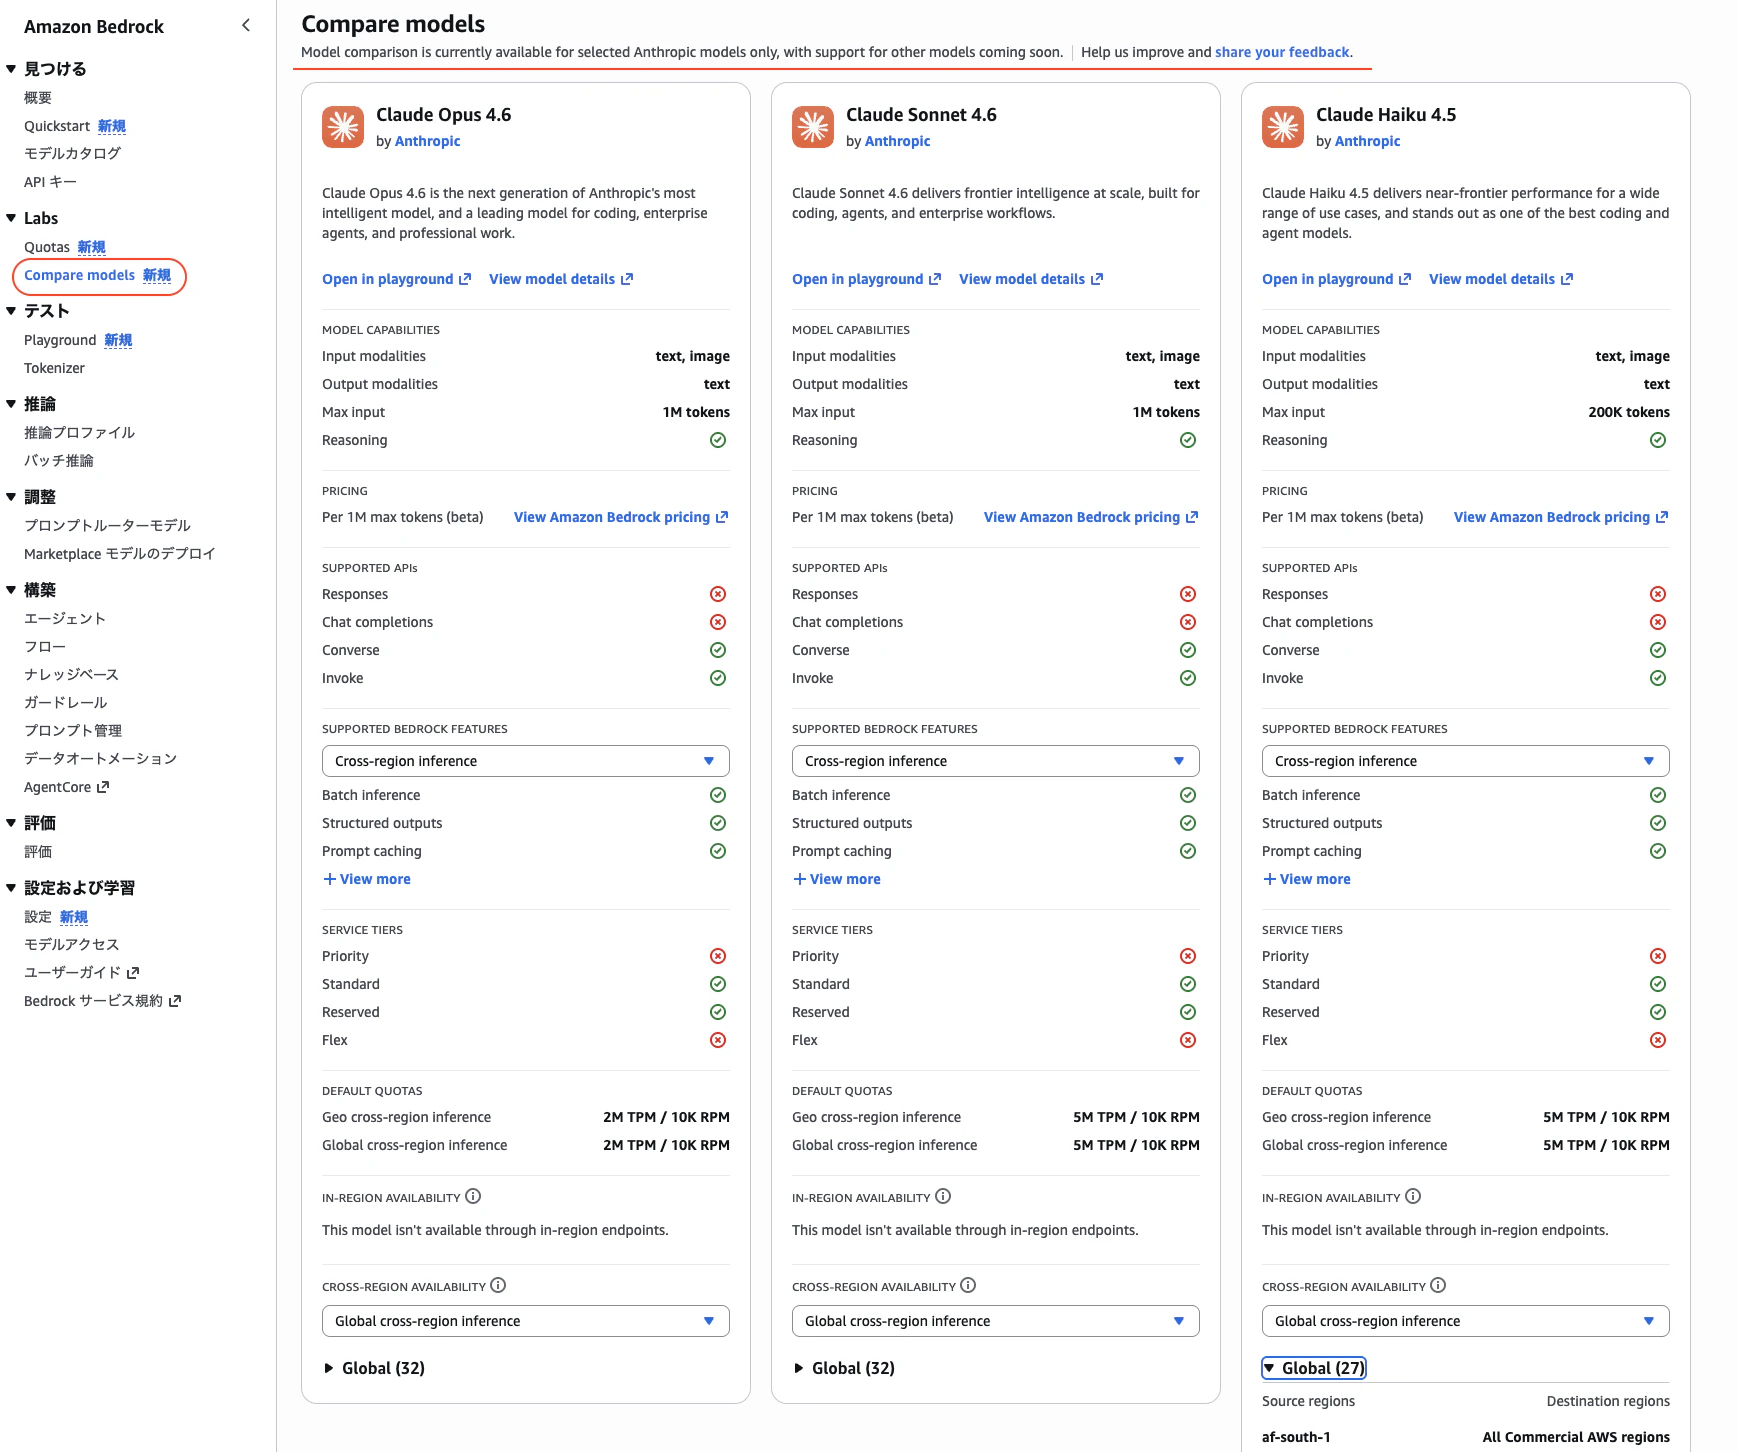View model details for Claude Sonnet 4.6

tap(1031, 279)
